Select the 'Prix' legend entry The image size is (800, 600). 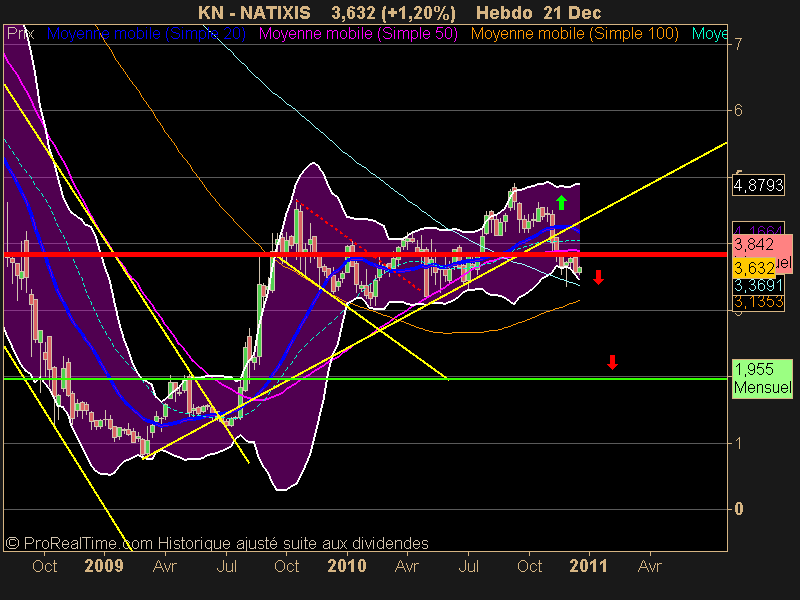[x=20, y=34]
